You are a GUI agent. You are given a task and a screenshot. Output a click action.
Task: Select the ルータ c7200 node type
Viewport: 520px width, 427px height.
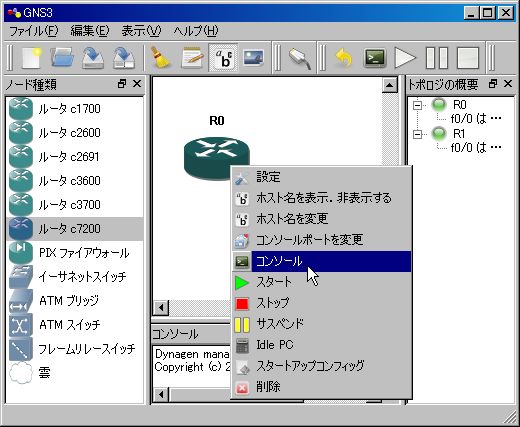click(x=75, y=229)
